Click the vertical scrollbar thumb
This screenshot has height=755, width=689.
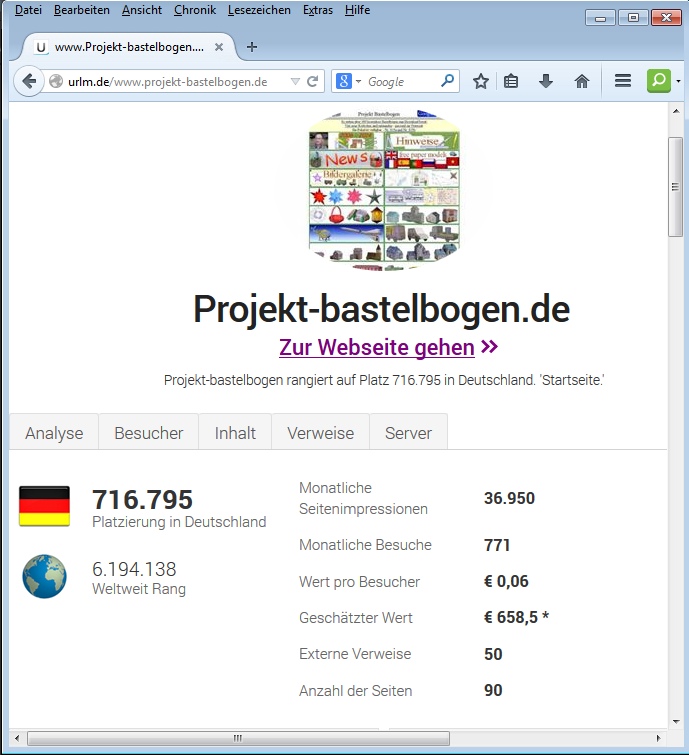click(676, 187)
